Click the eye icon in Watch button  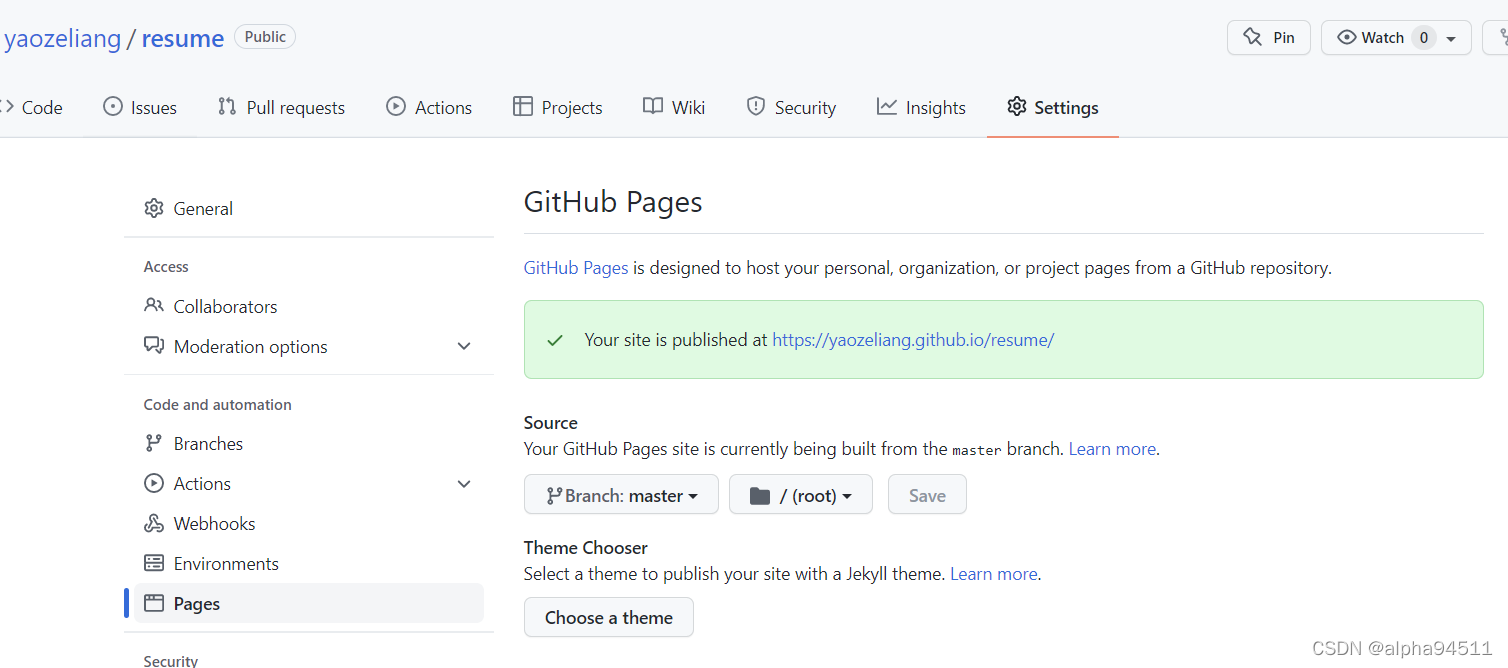(1347, 37)
